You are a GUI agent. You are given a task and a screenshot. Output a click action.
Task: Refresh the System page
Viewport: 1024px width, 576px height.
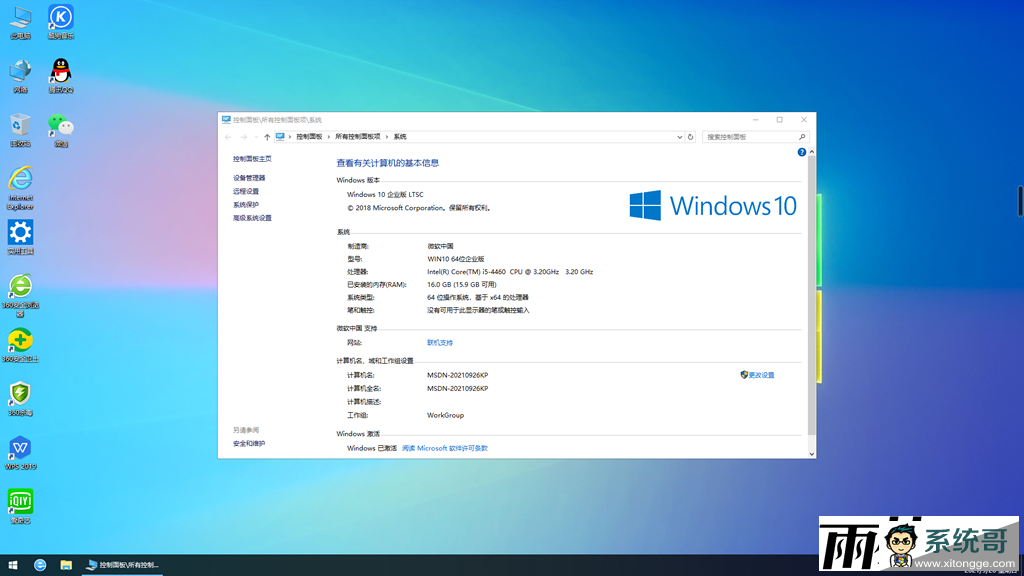[x=690, y=137]
